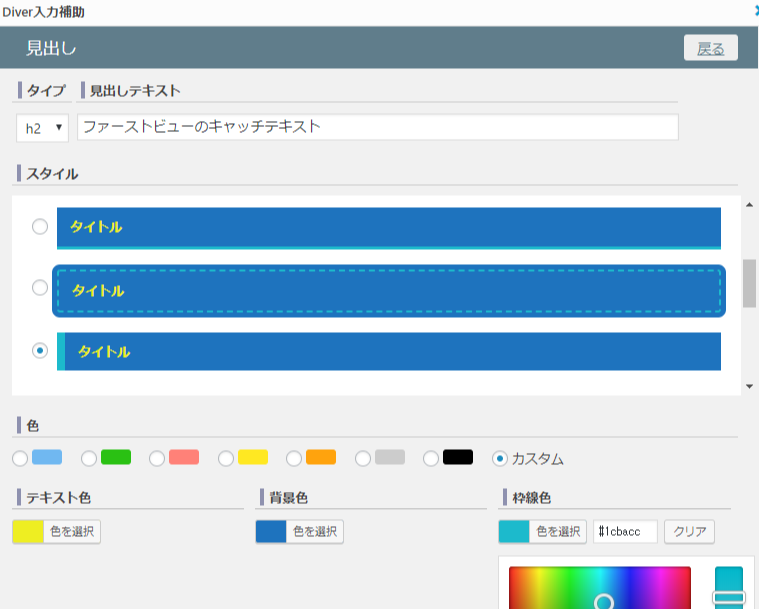This screenshot has width=759, height=609.
Task: Choose the orange color preset
Action: click(x=294, y=458)
